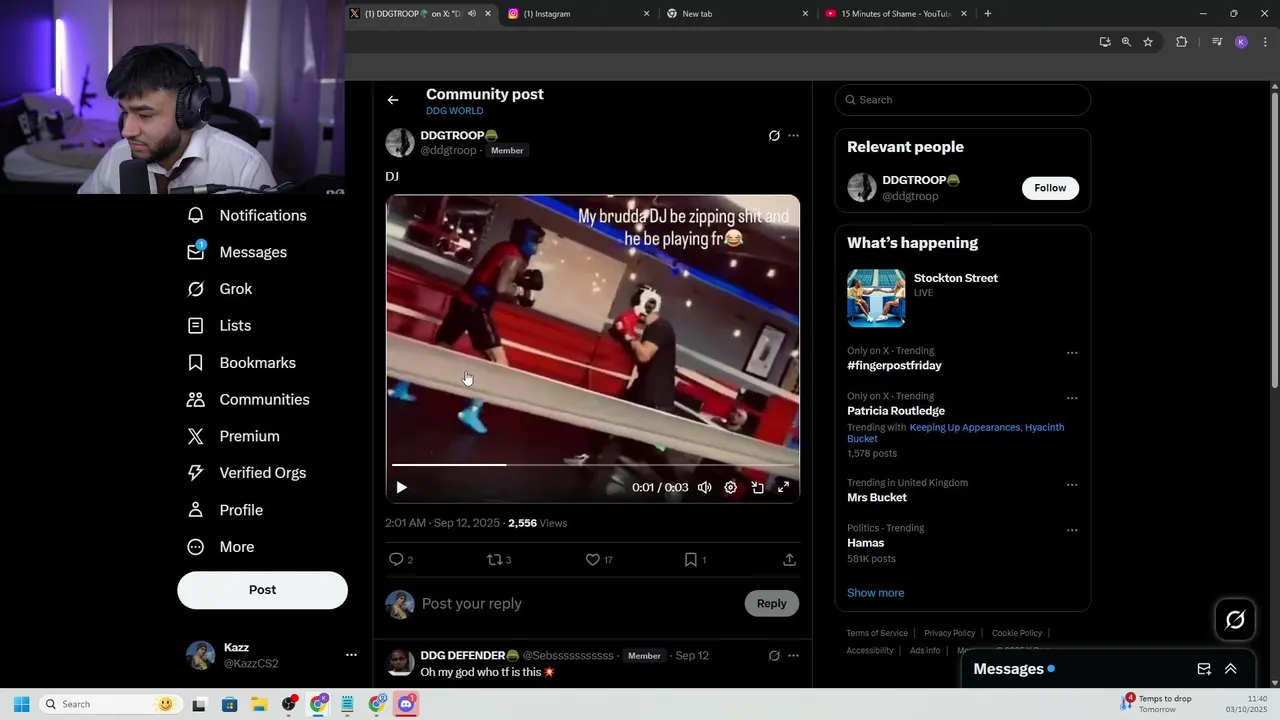Open Premium in the sidebar
Screen dimensions: 1280x720
[234, 437]
